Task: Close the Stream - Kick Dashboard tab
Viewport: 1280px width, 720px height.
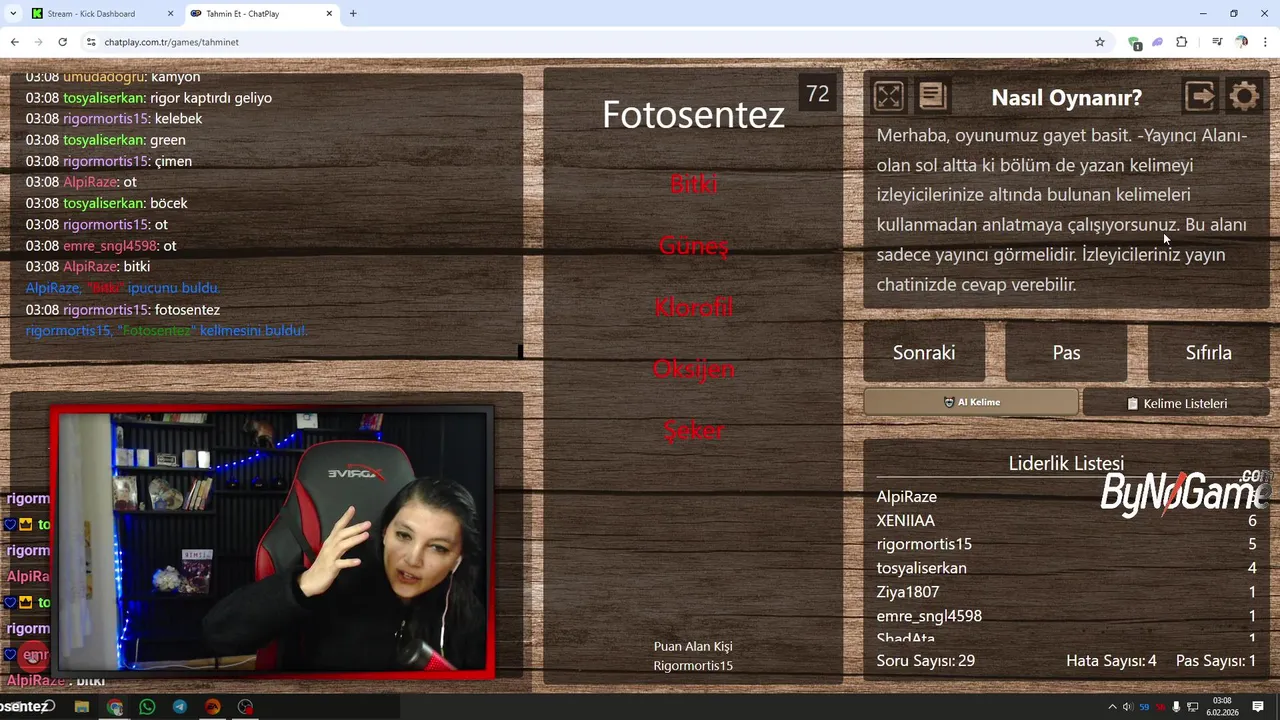Action: coord(170,14)
